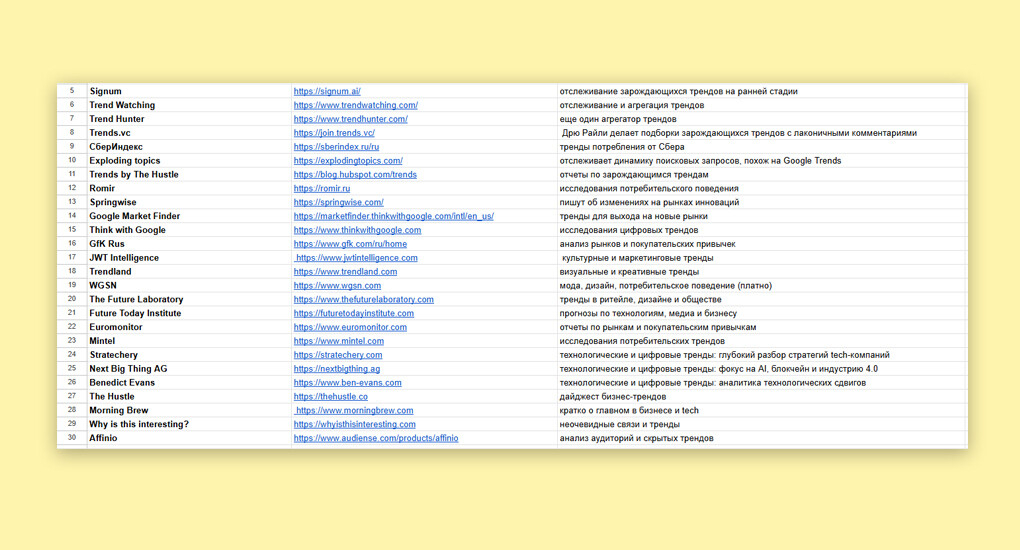Open the trendwatching.com link

[x=355, y=105]
